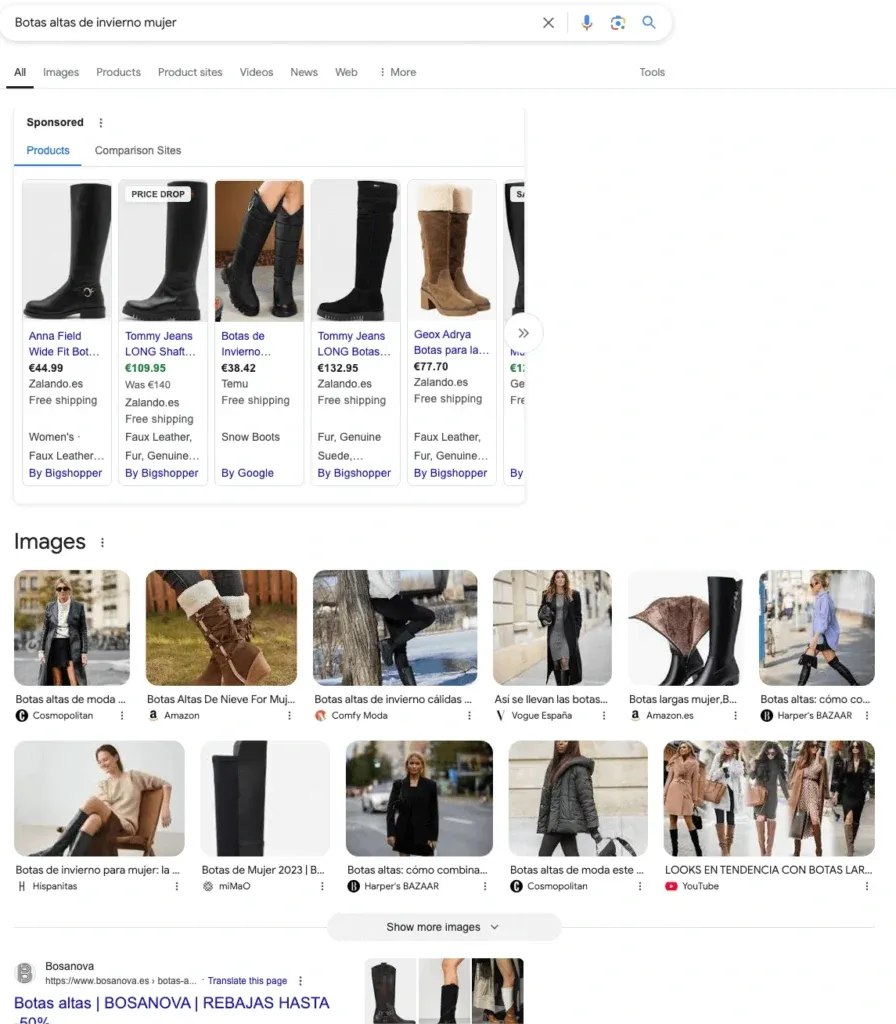
Task: Open Google Lens image search icon
Action: pyautogui.click(x=618, y=23)
